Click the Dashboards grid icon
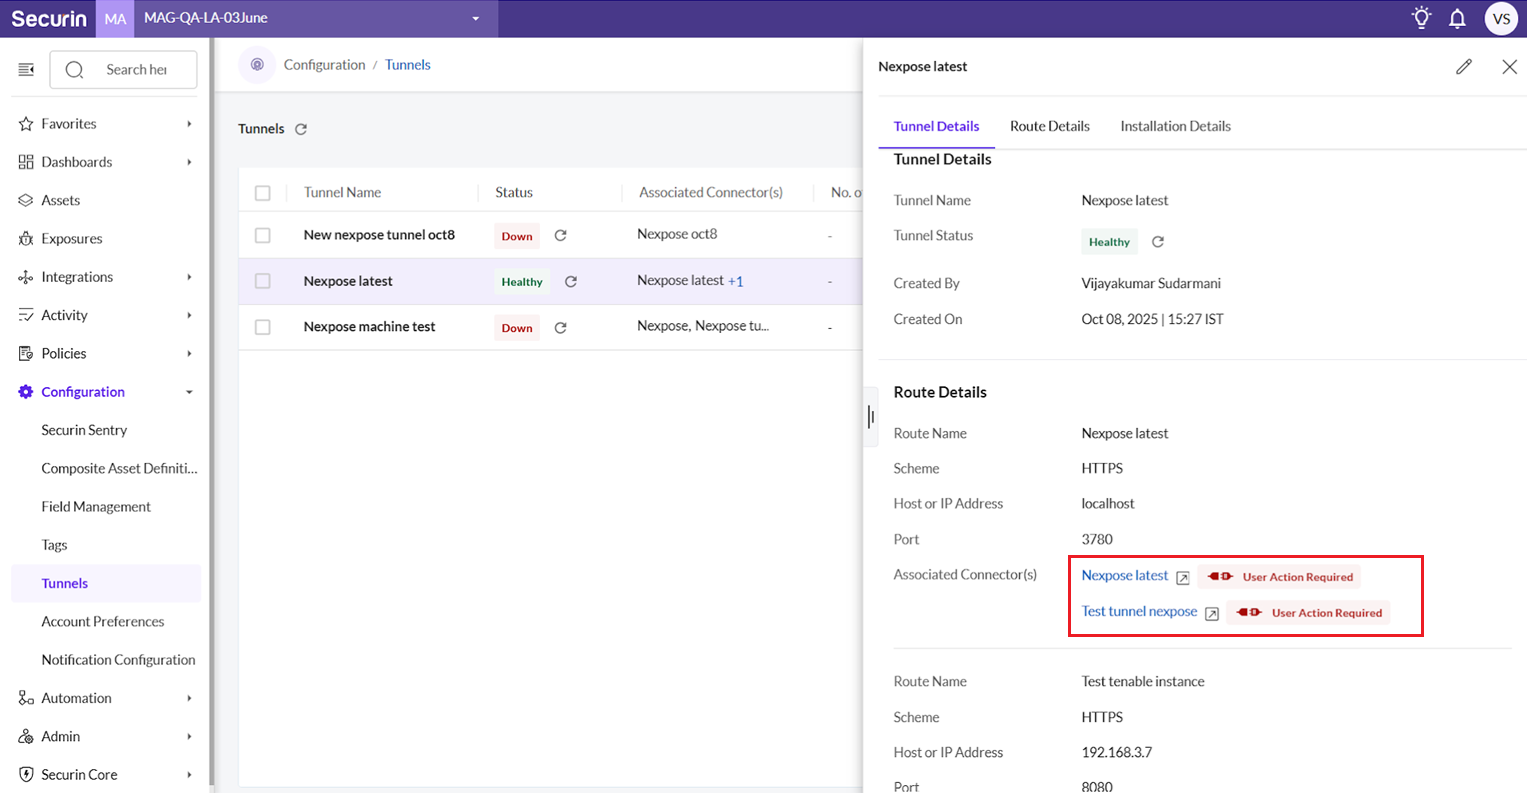Screen dimensions: 1527x793 pos(26,162)
